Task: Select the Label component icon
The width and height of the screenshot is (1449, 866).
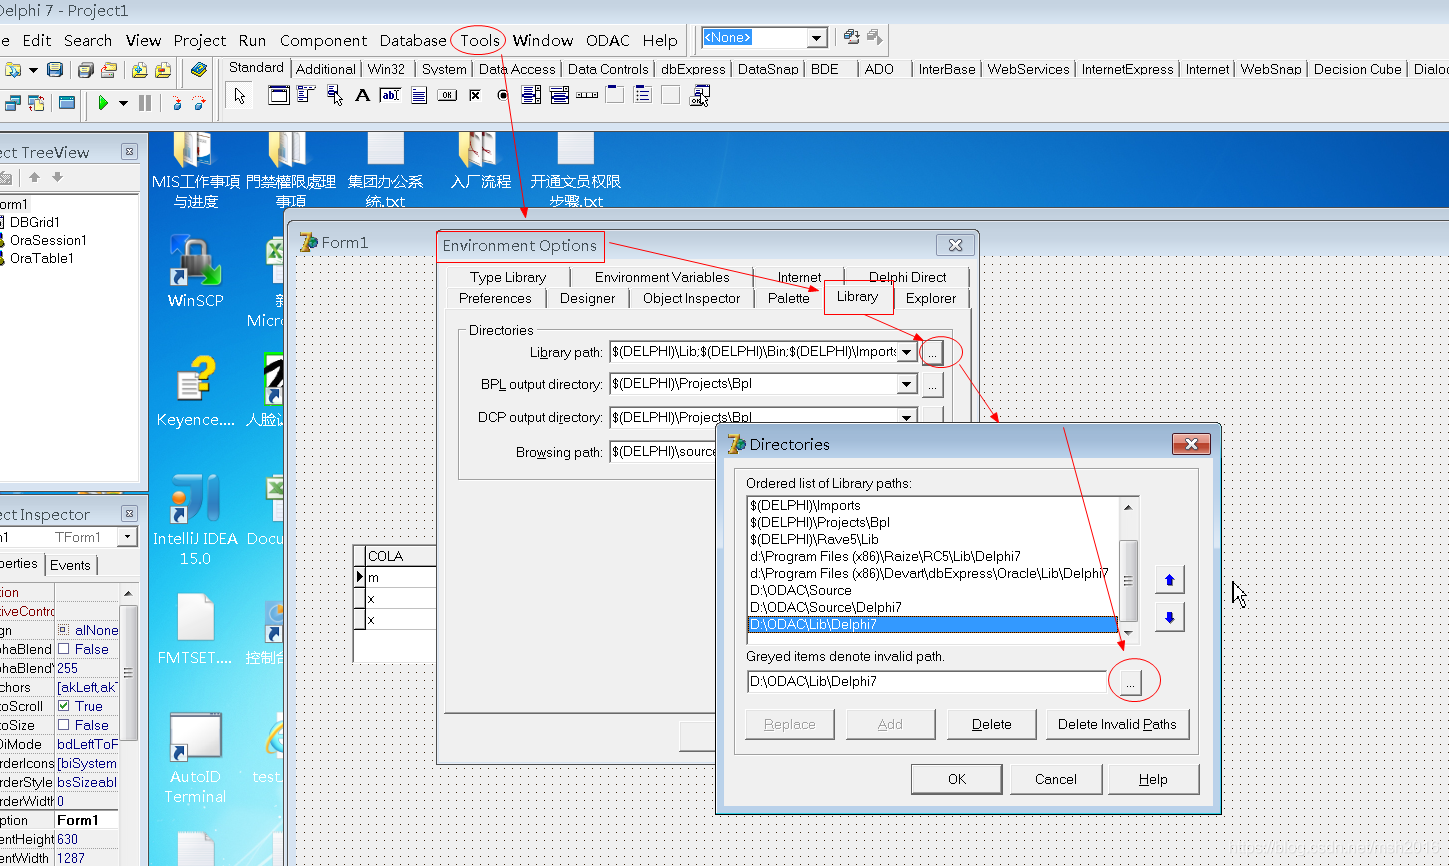Action: click(x=362, y=95)
